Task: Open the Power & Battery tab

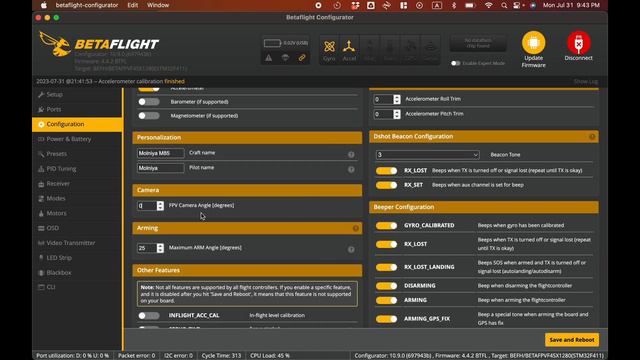Action: coord(77,139)
